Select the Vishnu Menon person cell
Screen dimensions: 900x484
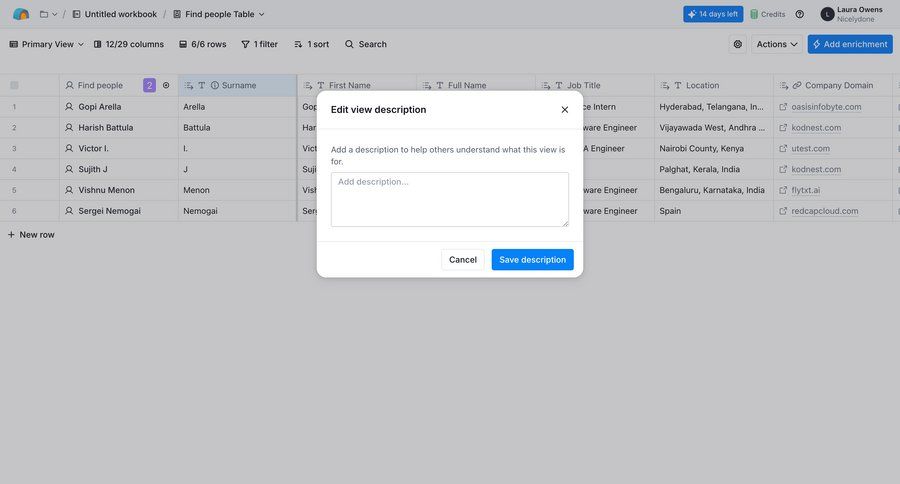119,190
